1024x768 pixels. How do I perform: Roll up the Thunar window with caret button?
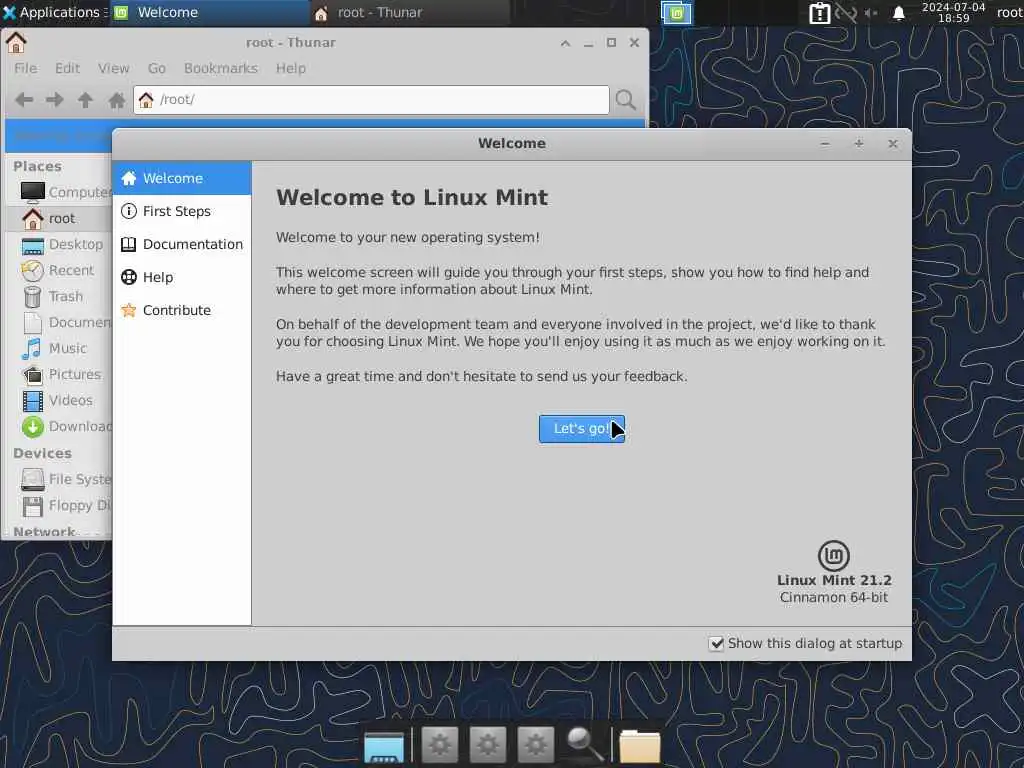click(566, 43)
